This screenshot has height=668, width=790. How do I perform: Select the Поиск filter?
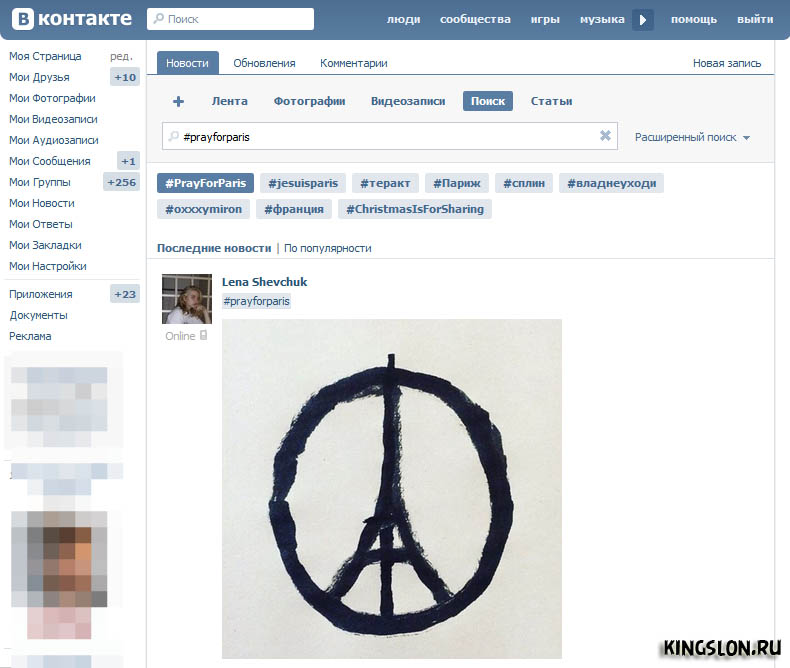(x=488, y=101)
